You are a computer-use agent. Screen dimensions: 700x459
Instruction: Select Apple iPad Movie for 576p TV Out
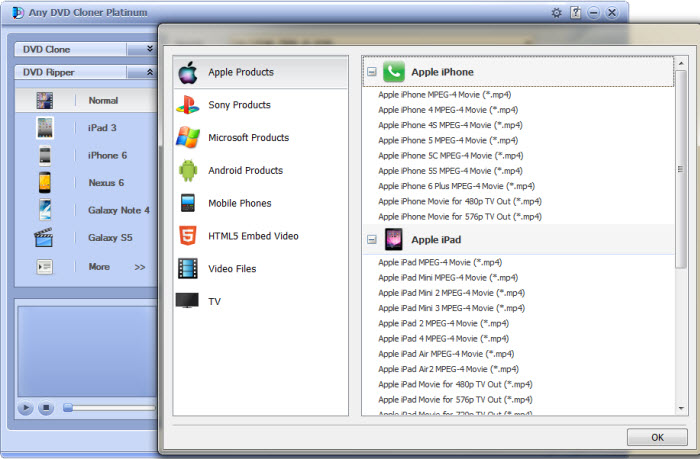tap(455, 399)
